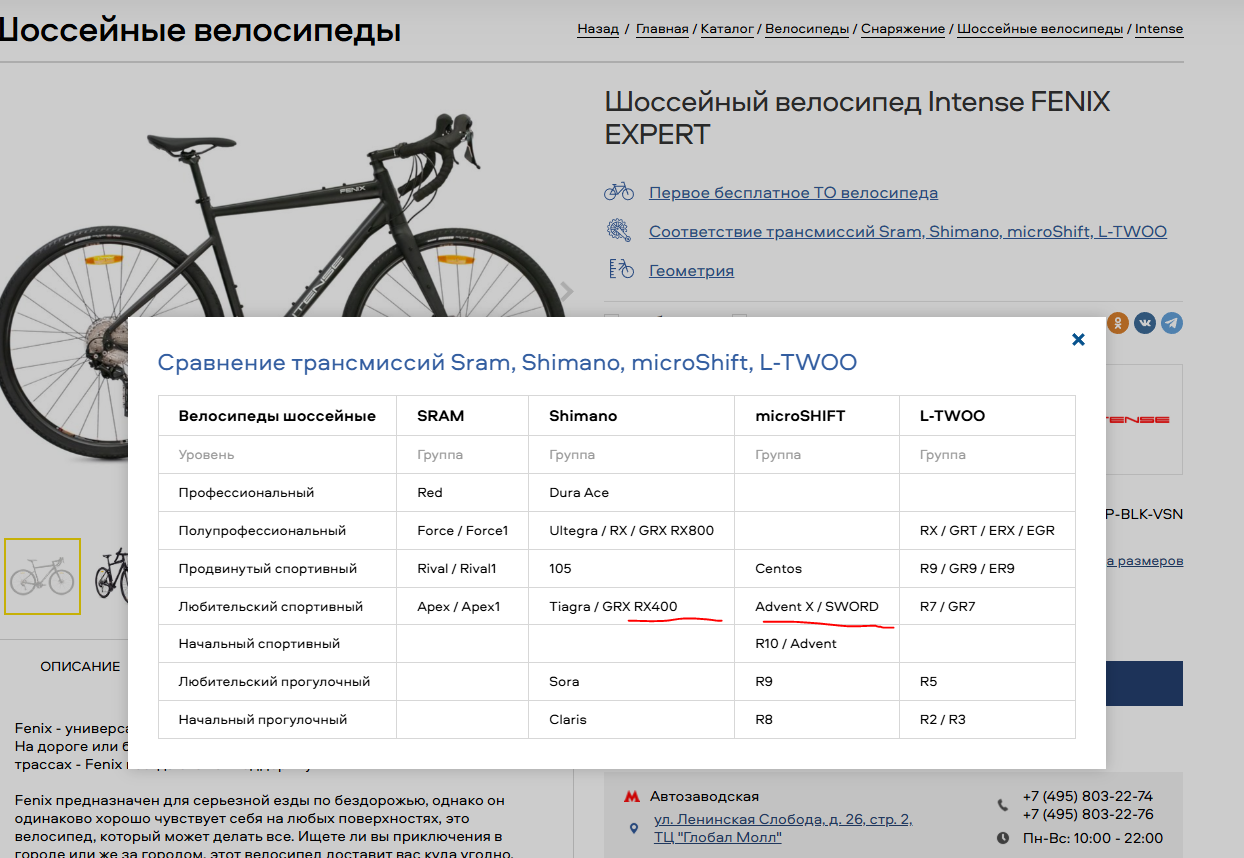
Task: Open Первое бесплатное ТО велосипеда link
Action: [793, 192]
